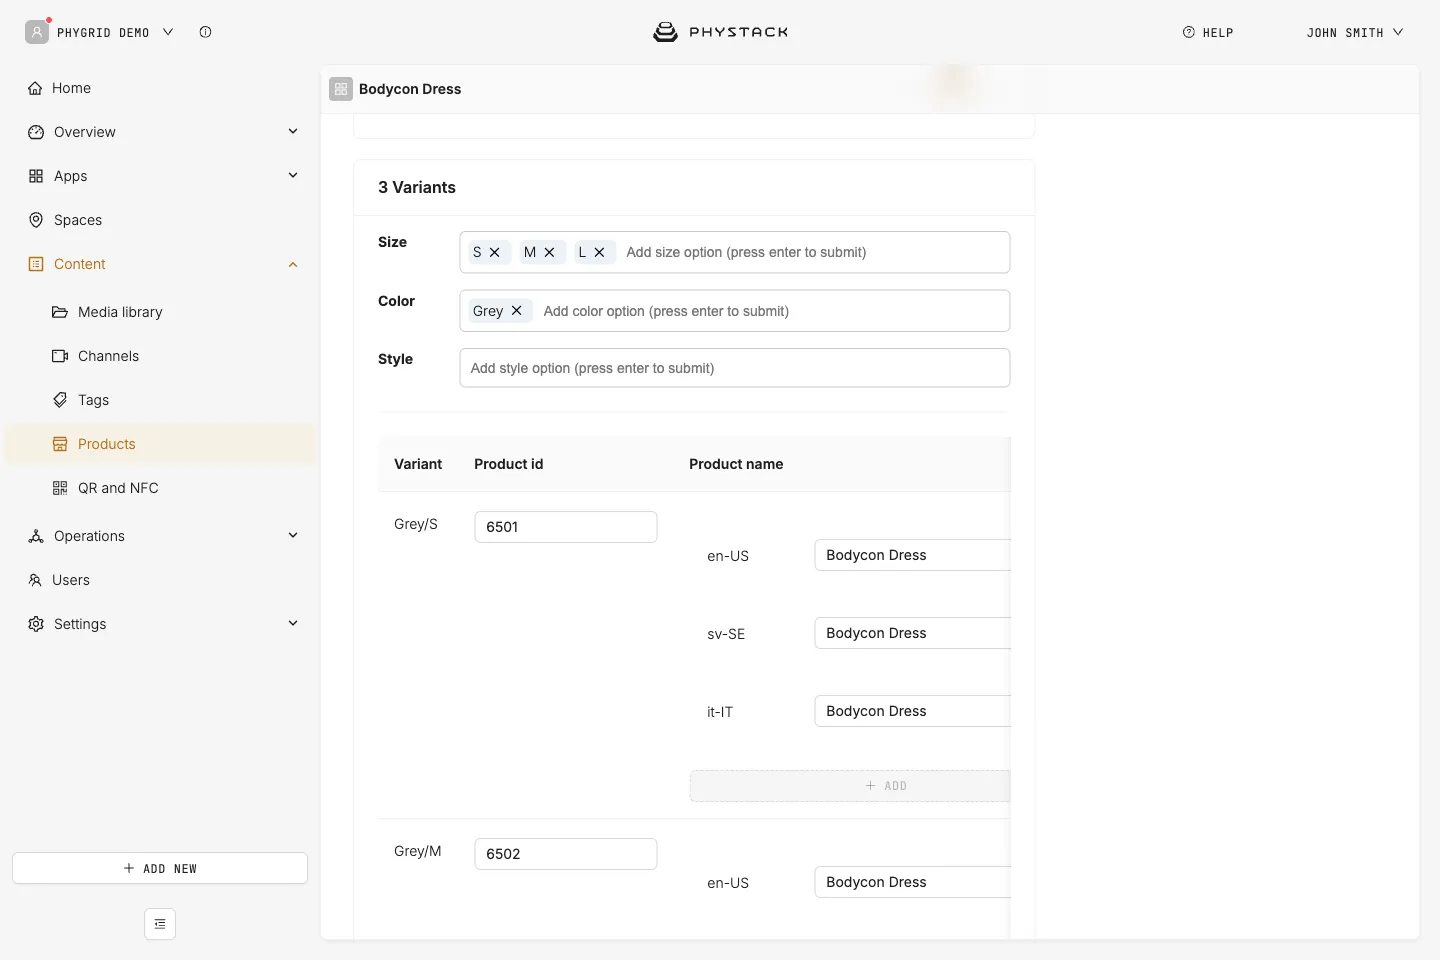Click the Phygrid Demo avatar icon
Viewport: 1440px width, 960px height.
coord(37,32)
